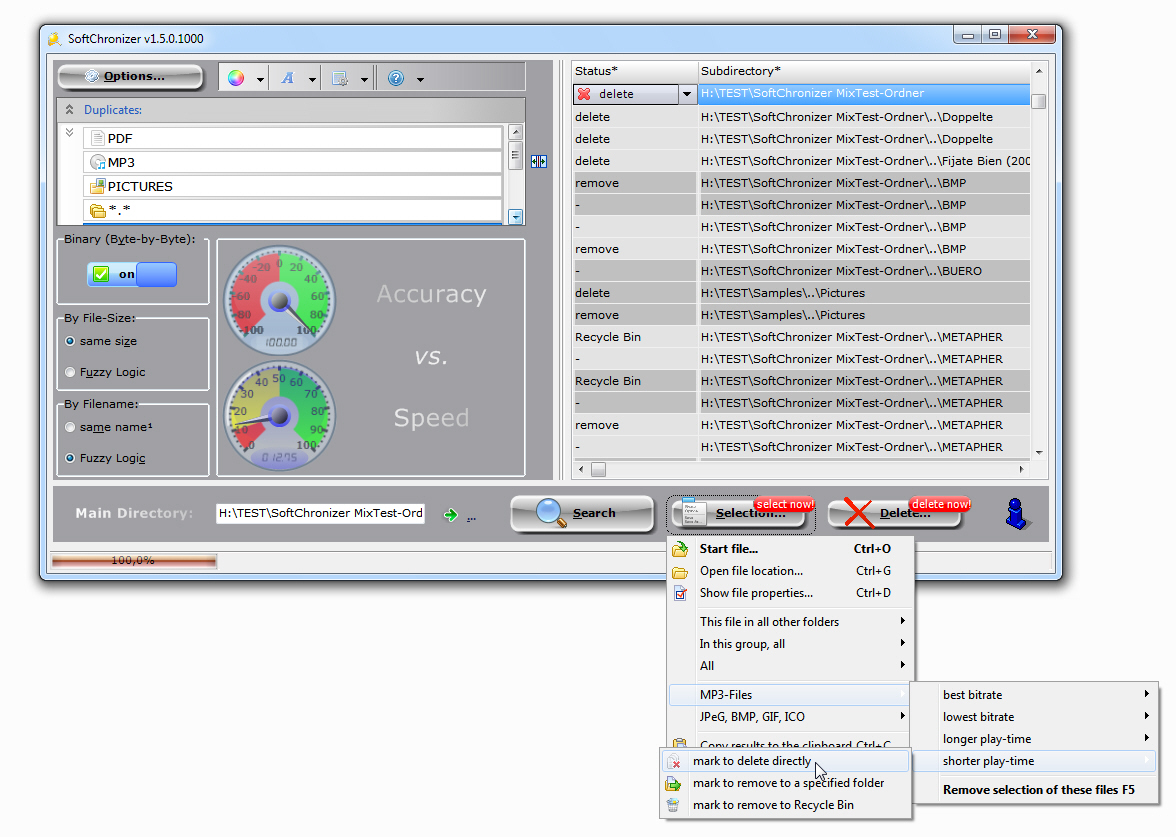Click 'Remove selection of these files F5'
1176x837 pixels.
(1035, 790)
